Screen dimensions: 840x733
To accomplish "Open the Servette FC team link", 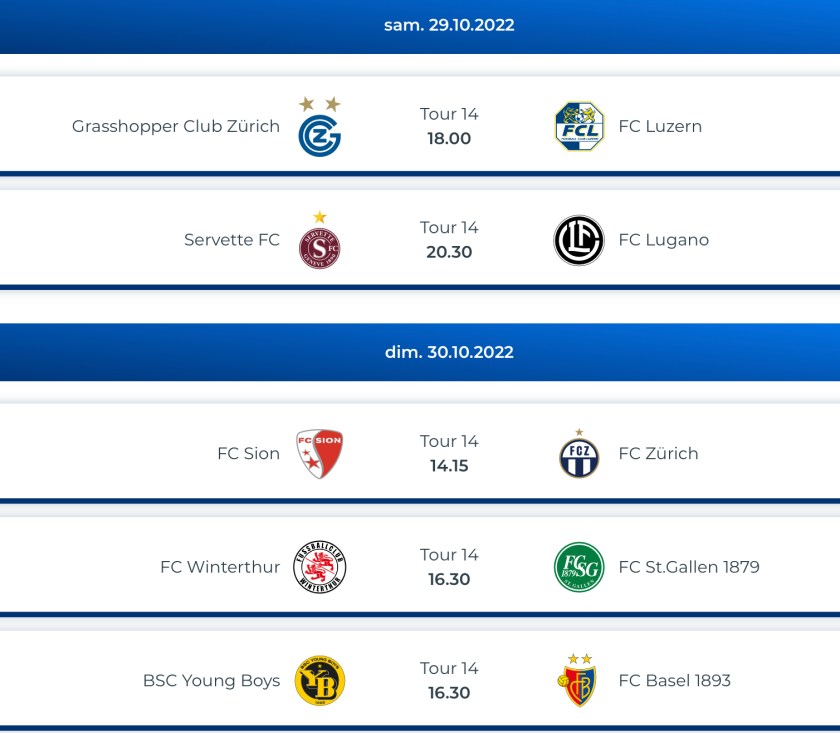I will [232, 240].
